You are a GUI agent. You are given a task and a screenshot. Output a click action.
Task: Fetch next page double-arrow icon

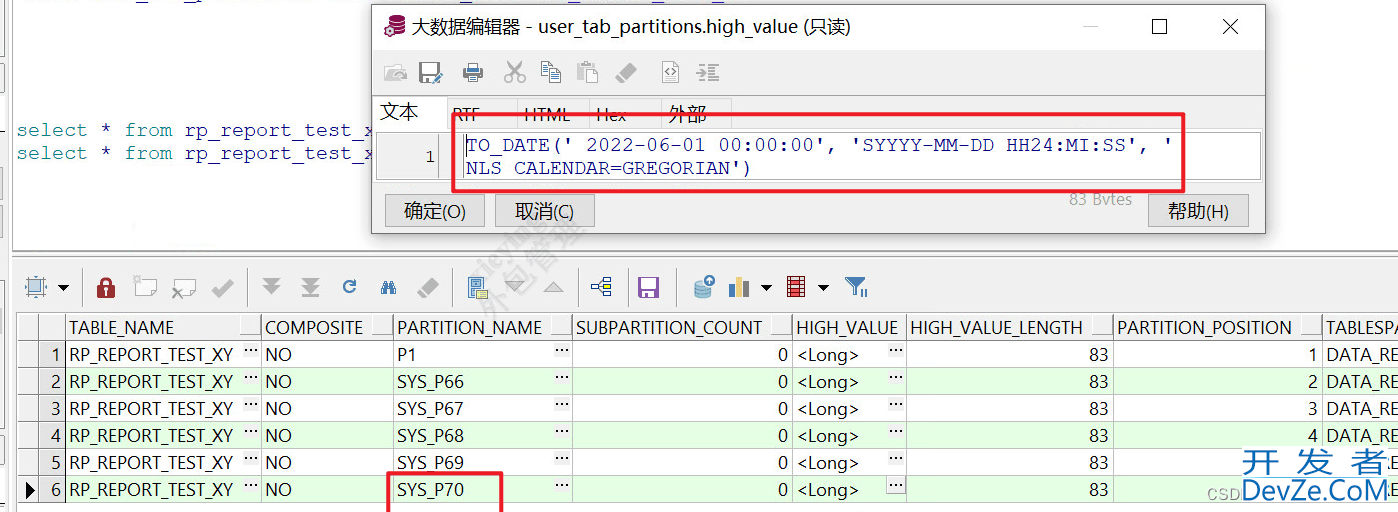coord(271,288)
